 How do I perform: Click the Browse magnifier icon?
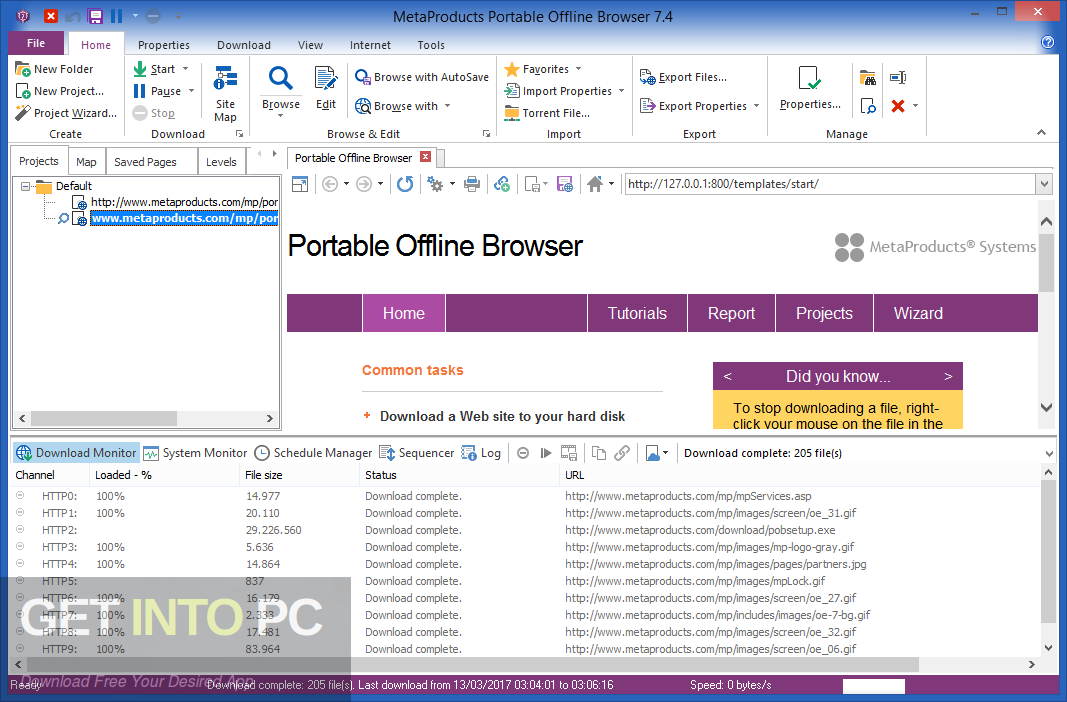pos(280,79)
